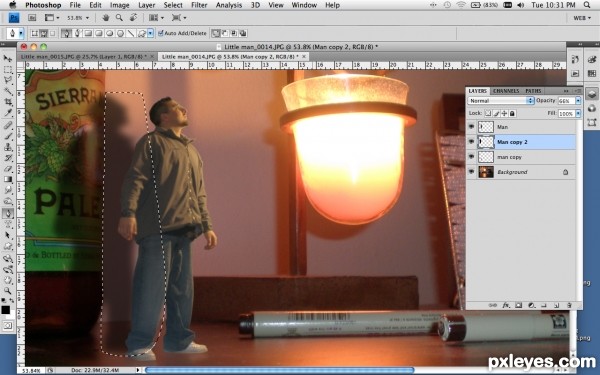This screenshot has height=375, width=600.
Task: Select the Pen tool in toolbox
Action: (8, 213)
